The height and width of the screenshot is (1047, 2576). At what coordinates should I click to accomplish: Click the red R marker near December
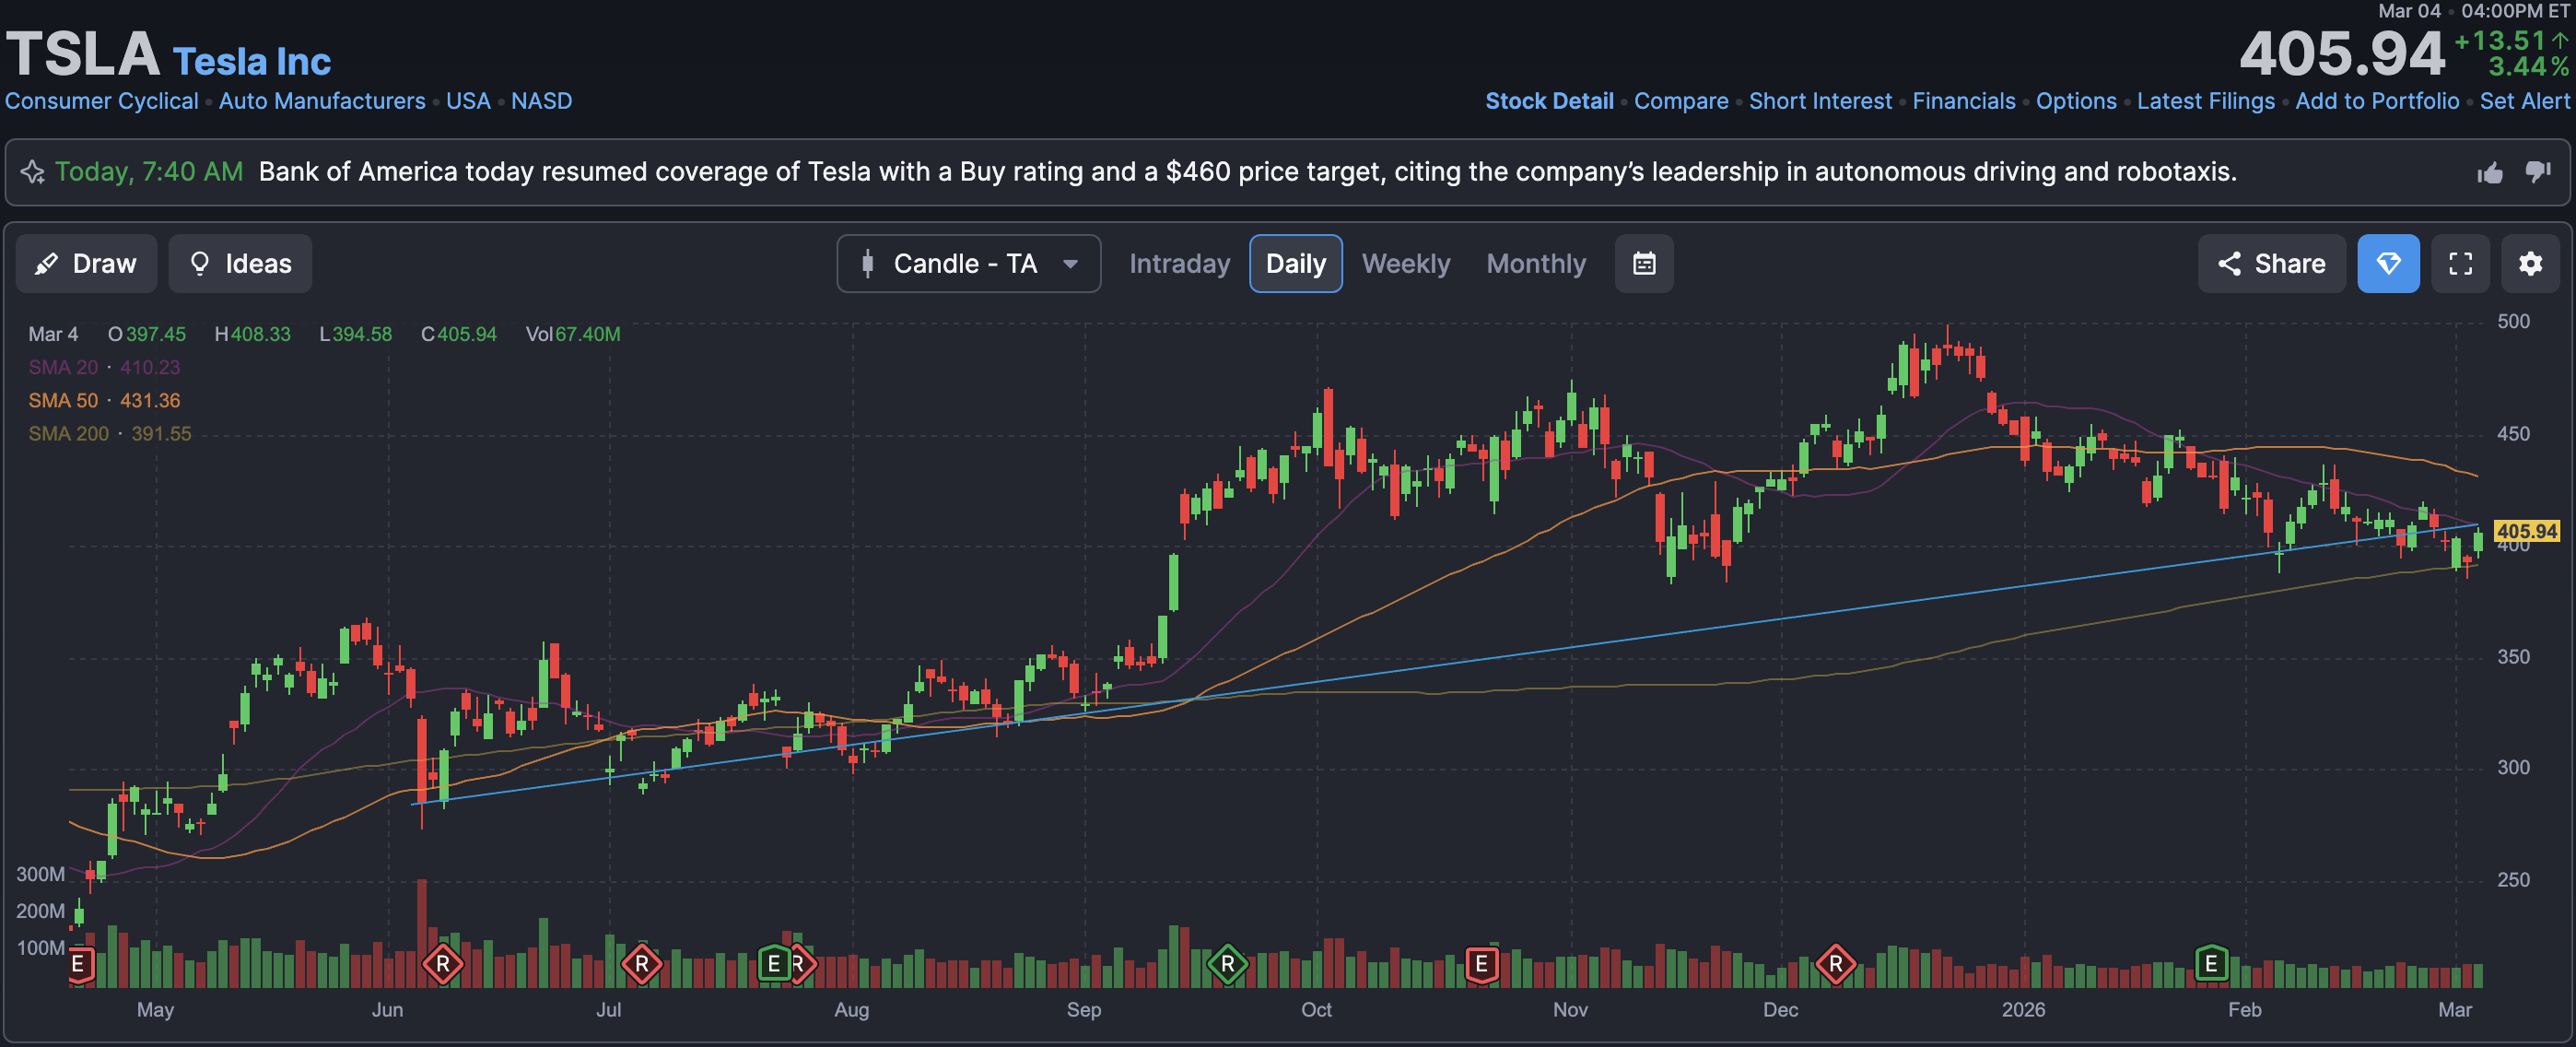click(x=1835, y=964)
